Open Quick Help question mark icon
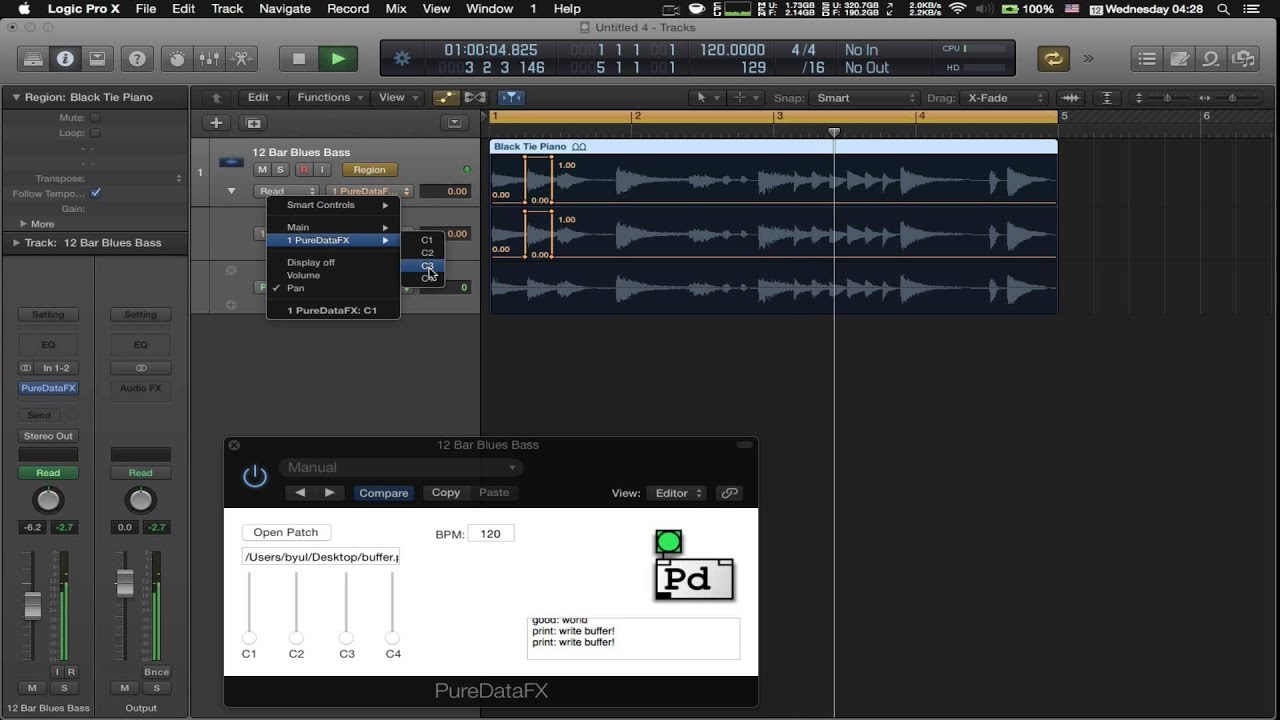The image size is (1280, 720). tap(137, 58)
